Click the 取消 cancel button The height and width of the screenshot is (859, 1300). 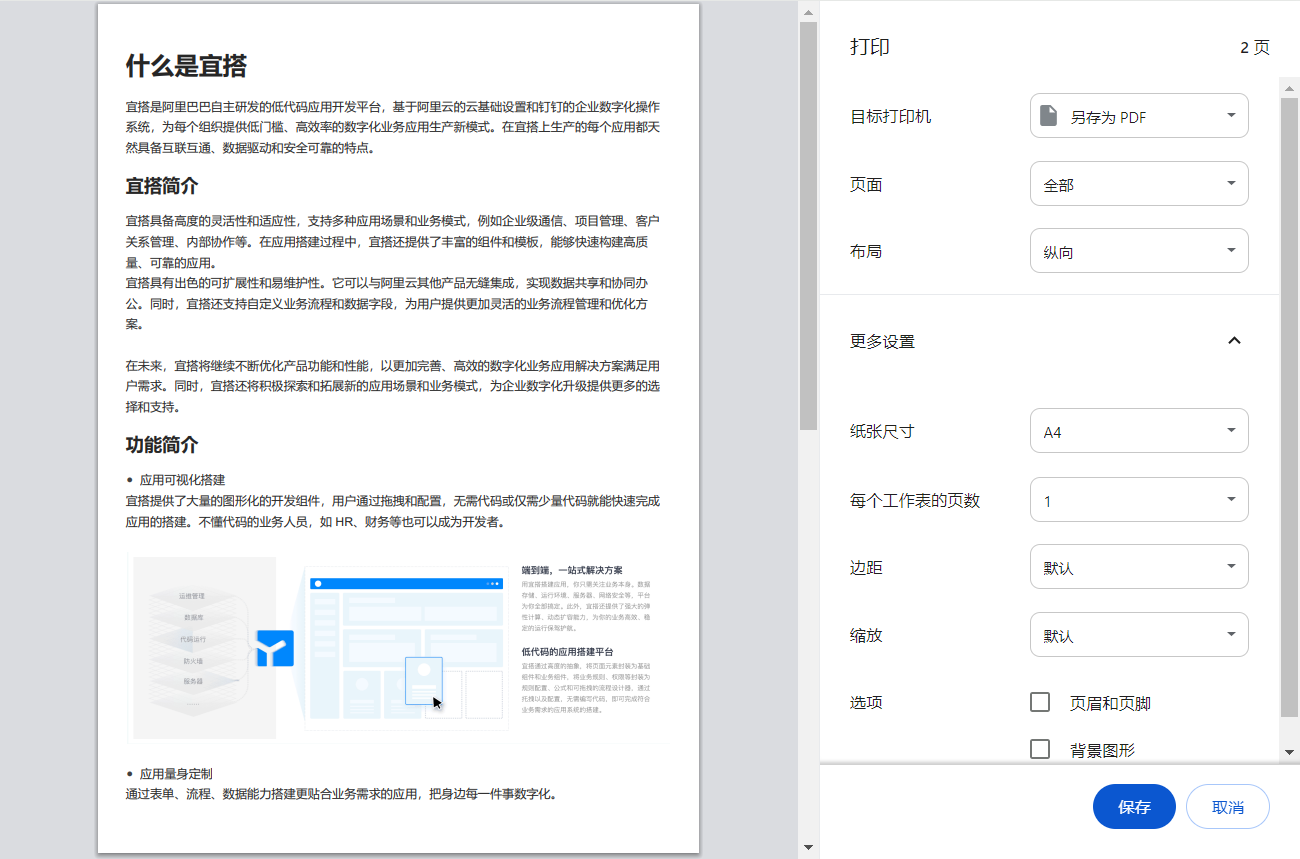[1228, 807]
